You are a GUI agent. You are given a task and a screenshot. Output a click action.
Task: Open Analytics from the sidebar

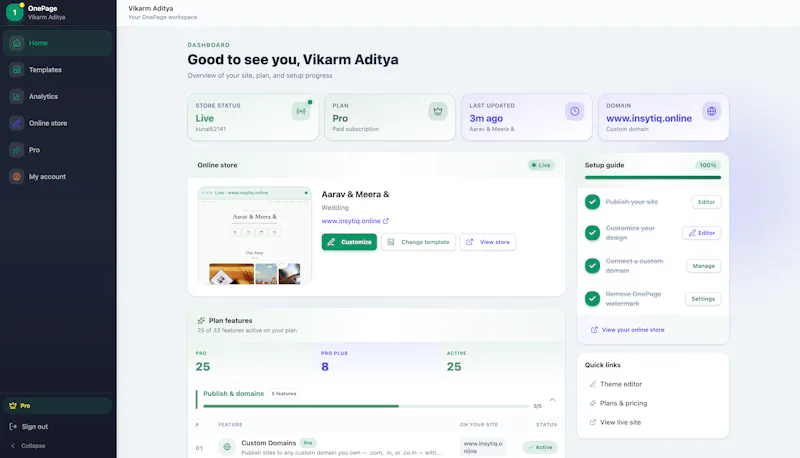[57, 96]
